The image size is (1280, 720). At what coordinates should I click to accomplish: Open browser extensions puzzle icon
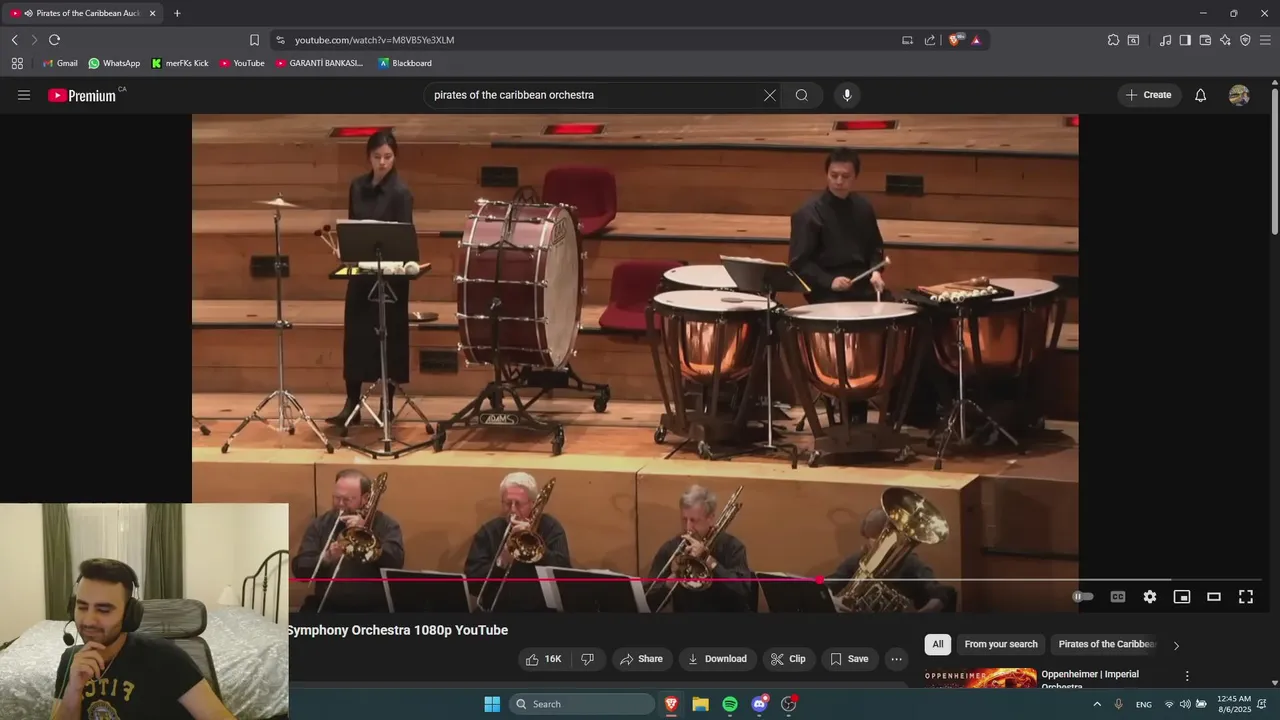(1113, 40)
